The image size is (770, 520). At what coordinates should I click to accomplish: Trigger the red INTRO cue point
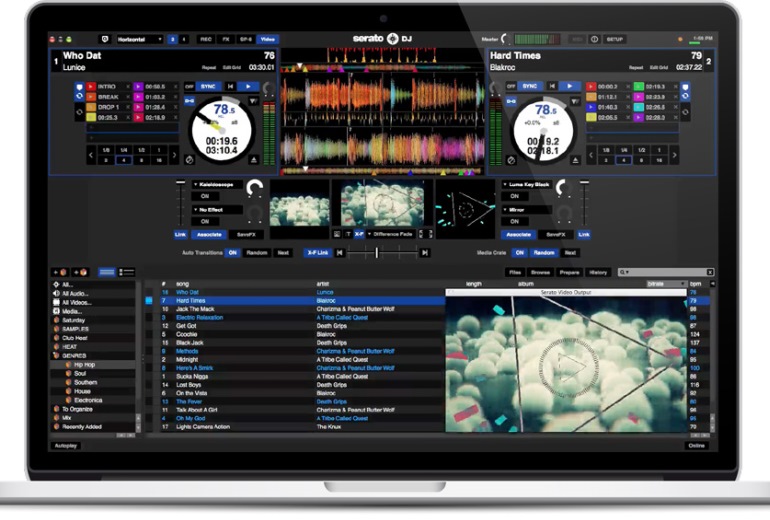91,86
